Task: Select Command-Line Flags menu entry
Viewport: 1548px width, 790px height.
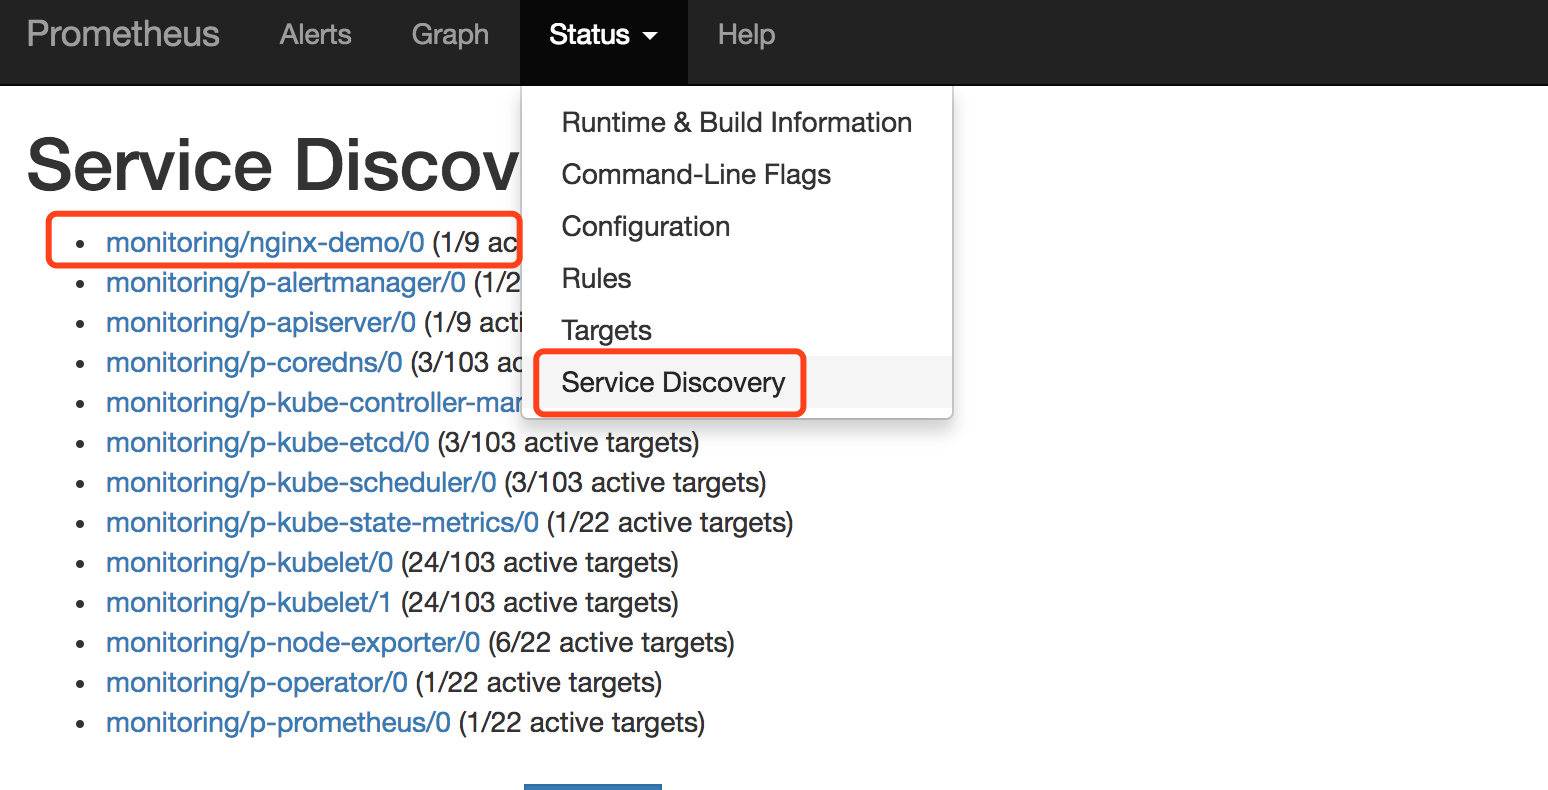Action: (737, 174)
